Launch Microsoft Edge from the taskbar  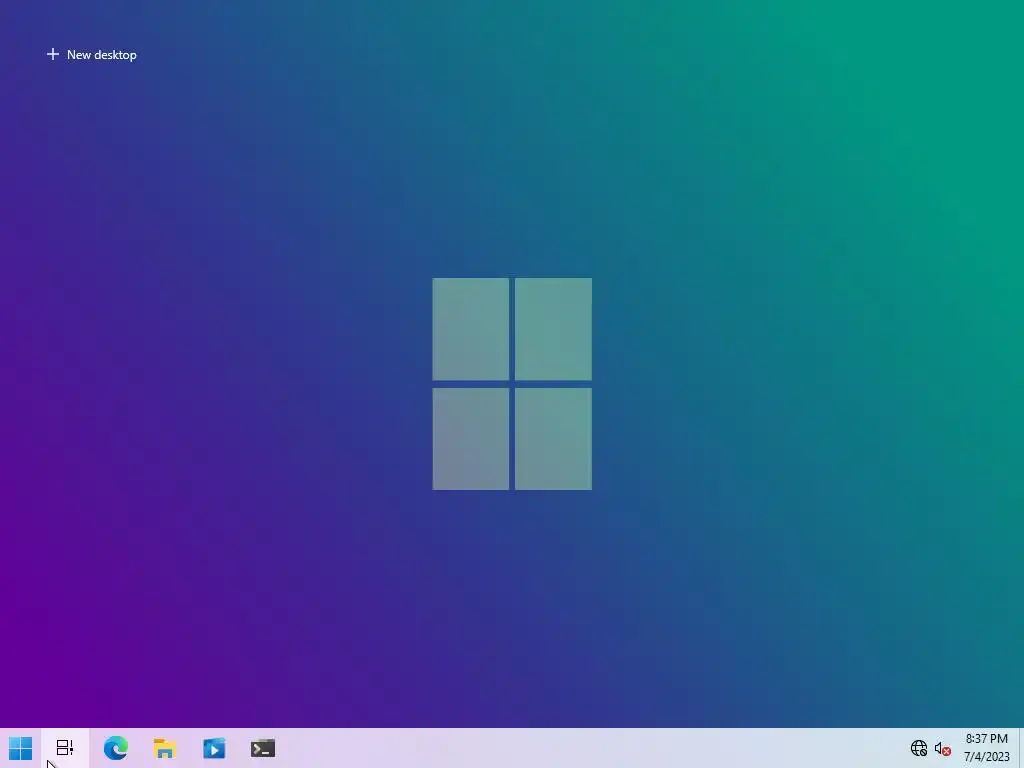[116, 748]
